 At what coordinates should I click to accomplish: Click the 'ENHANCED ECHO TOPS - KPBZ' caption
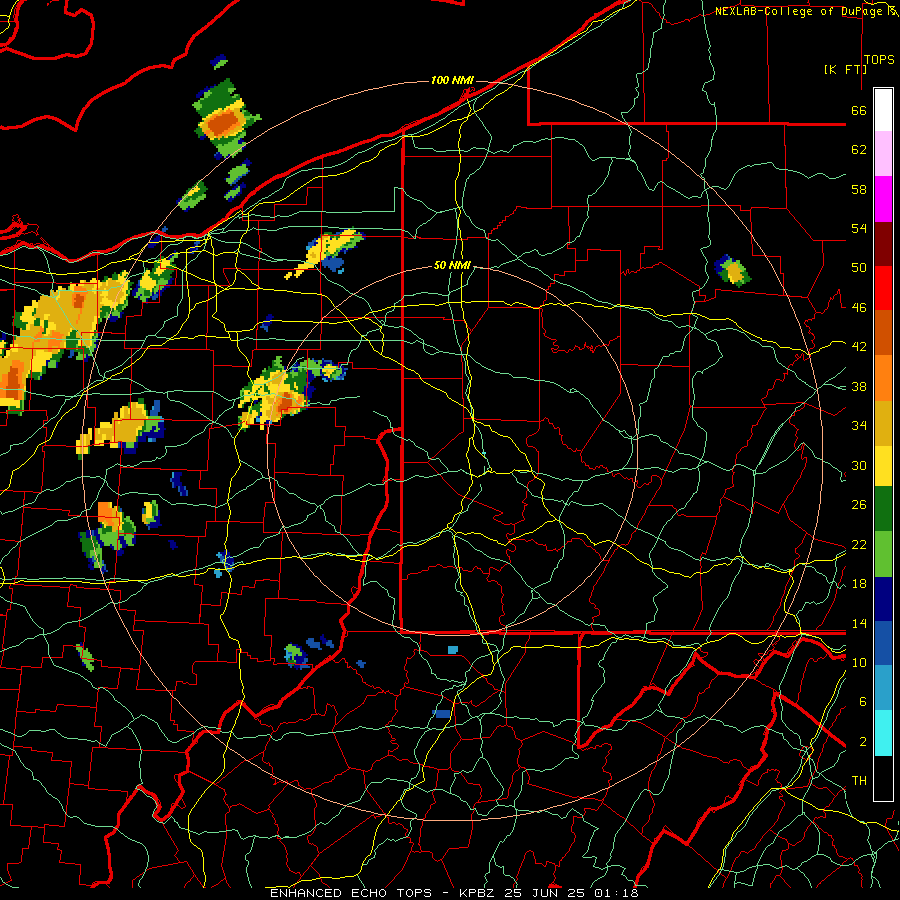pos(385,893)
